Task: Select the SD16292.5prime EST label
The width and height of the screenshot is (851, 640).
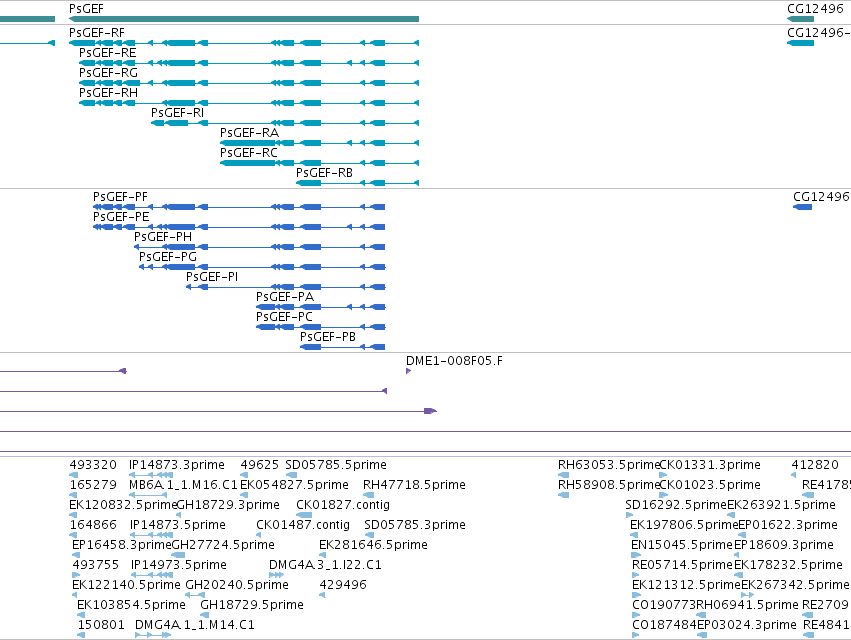Action: tap(676, 505)
